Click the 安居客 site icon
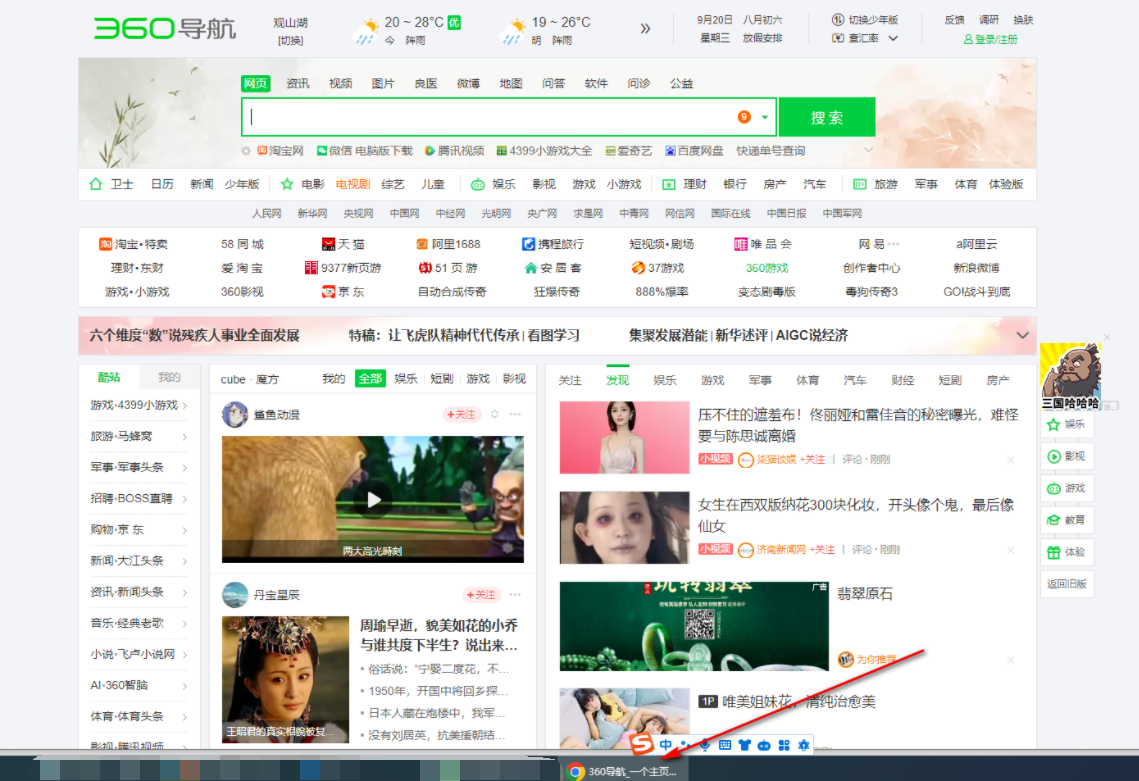 531,268
